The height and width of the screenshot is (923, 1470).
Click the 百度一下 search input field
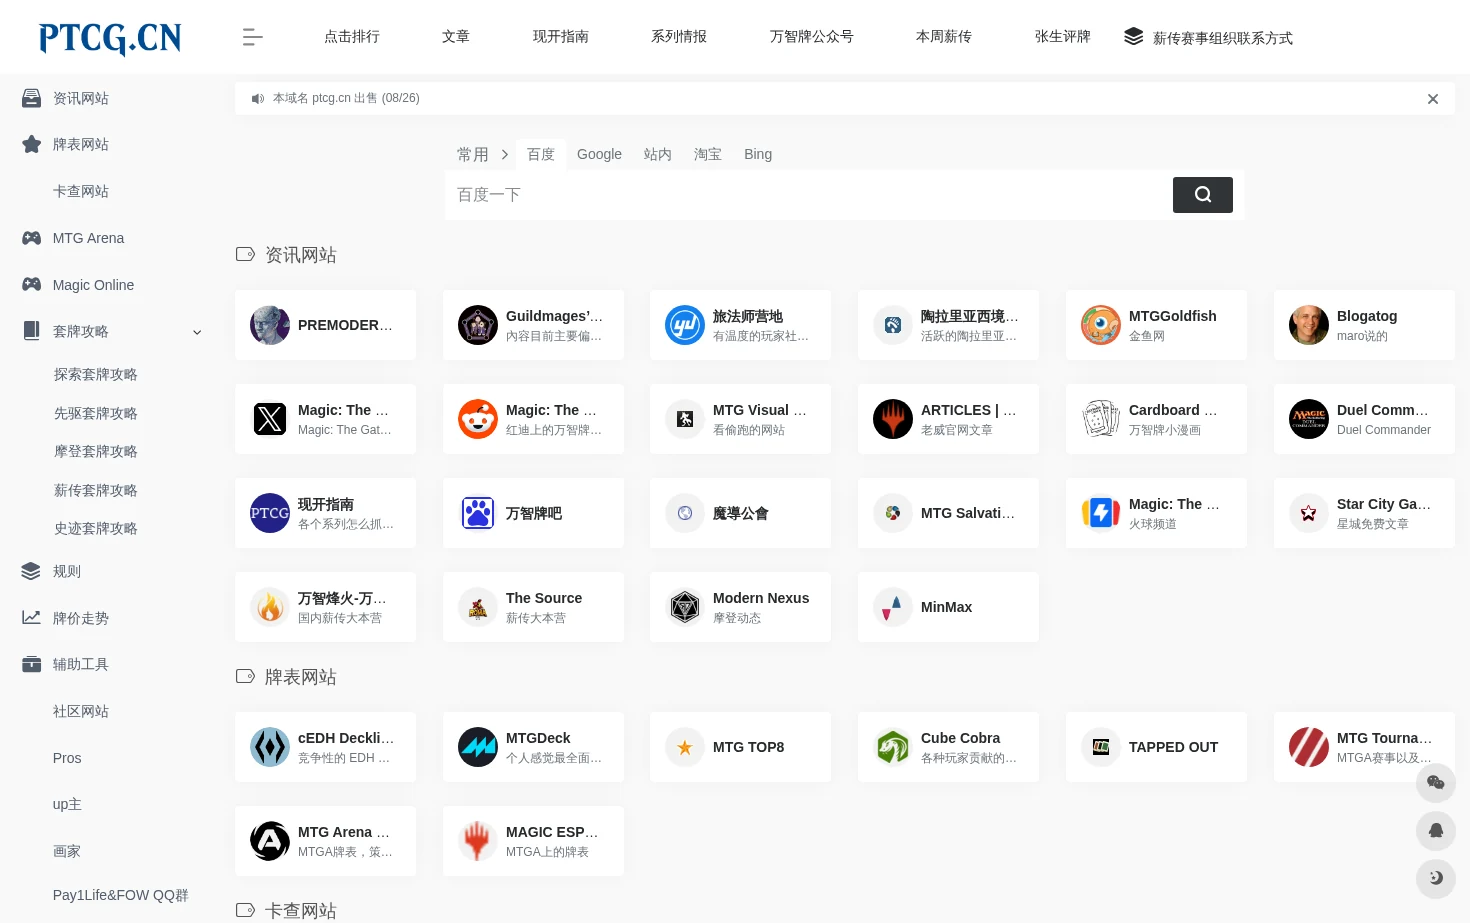809,195
